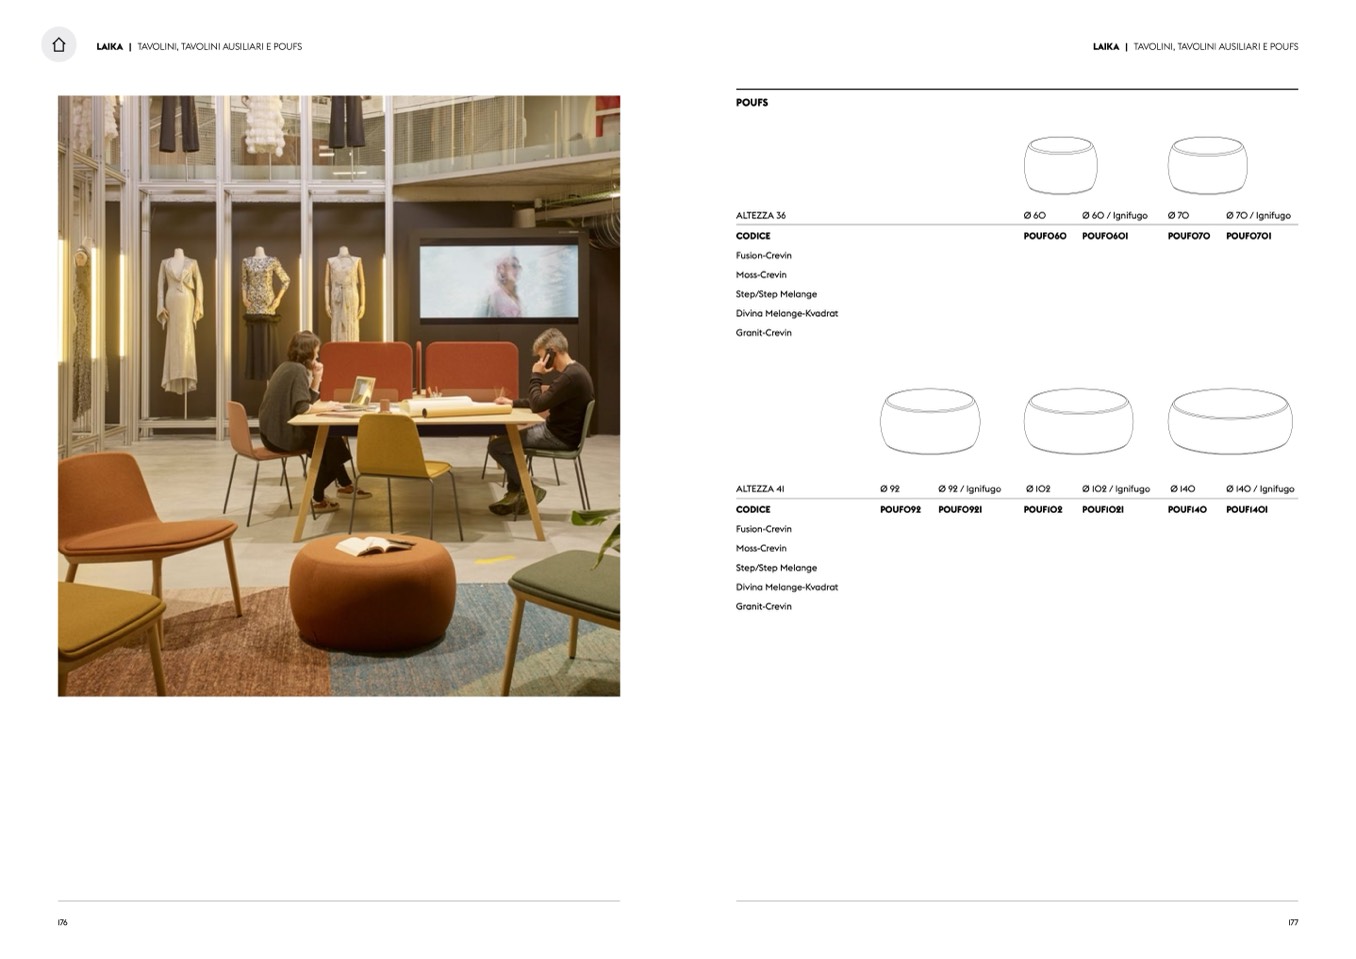Click product code POUF102

coord(1043,510)
